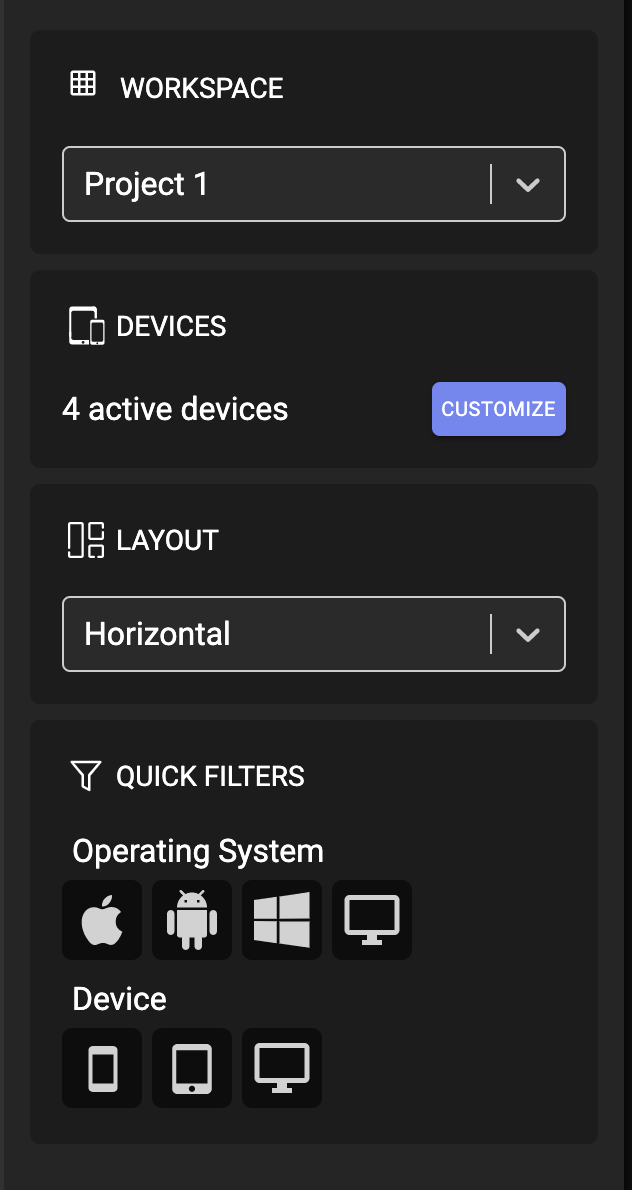This screenshot has height=1190, width=632.
Task: Click the CUSTOMIZE devices button
Action: pyautogui.click(x=498, y=408)
